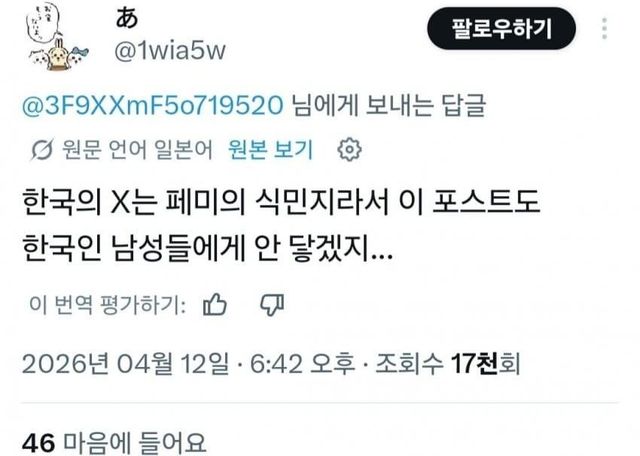Show original text via 원본 보기
The height and width of the screenshot is (456, 640).
[x=271, y=150]
